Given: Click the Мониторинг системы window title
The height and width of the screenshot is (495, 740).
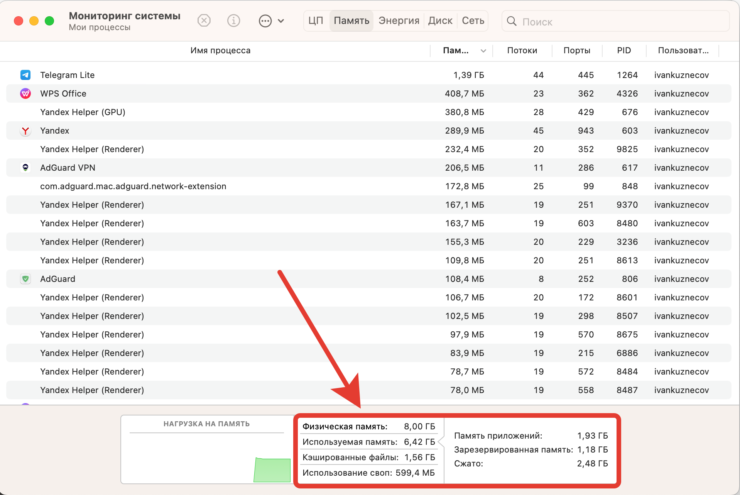Looking at the screenshot, I should point(125,16).
